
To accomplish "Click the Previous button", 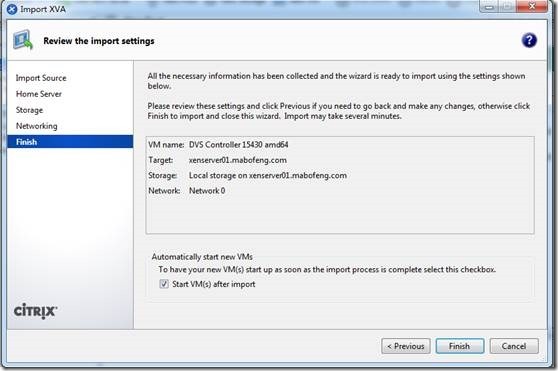I will 406,346.
